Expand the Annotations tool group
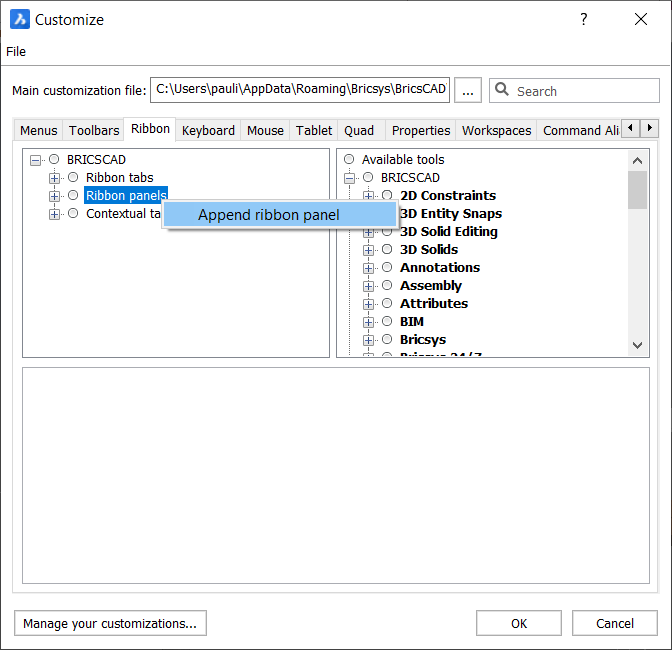672x650 pixels. (x=368, y=268)
